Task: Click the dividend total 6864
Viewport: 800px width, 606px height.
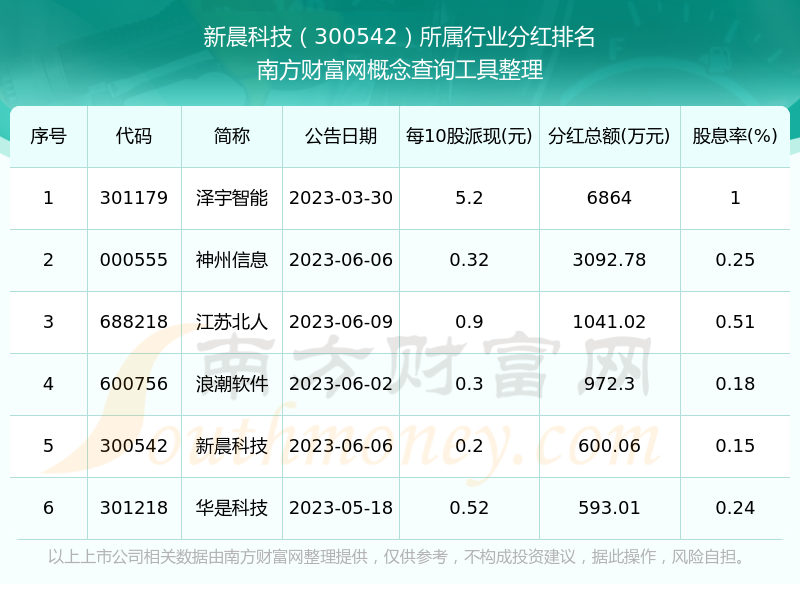Action: click(x=609, y=198)
